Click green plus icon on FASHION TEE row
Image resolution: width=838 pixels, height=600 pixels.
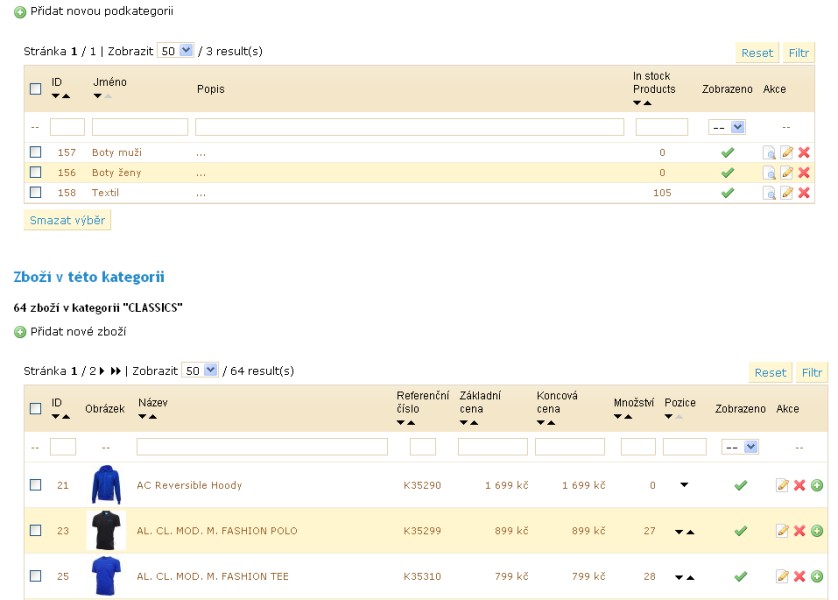[817, 577]
